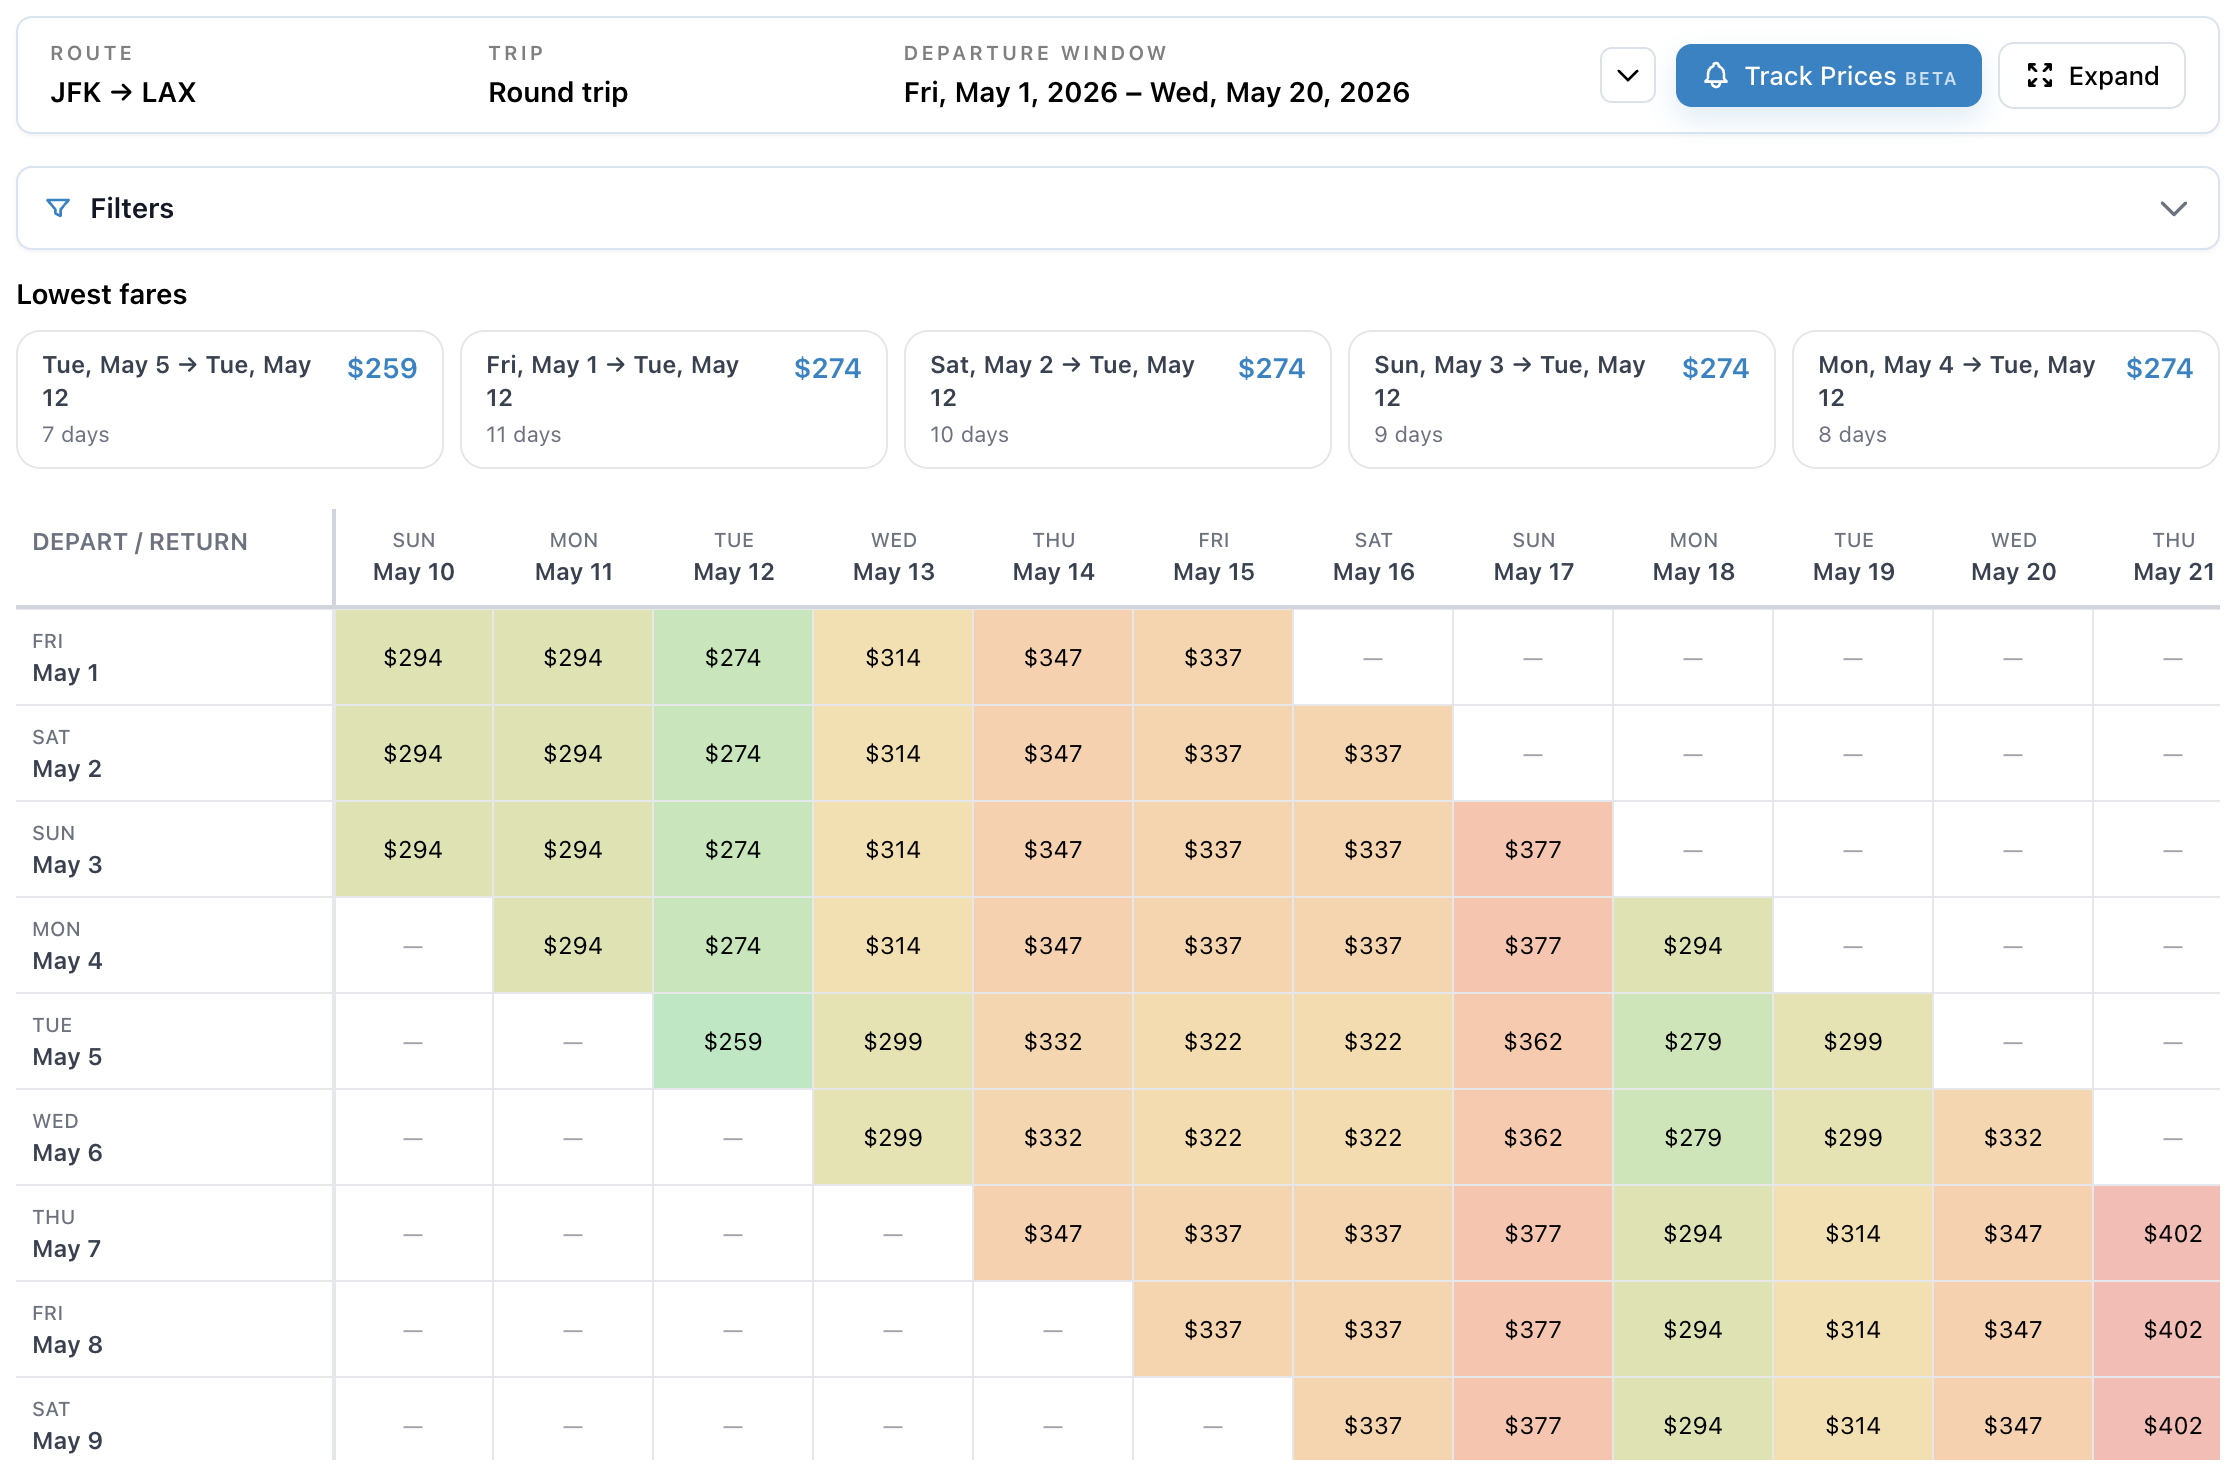The image size is (2236, 1472).
Task: Click the Expand button
Action: click(x=2091, y=76)
